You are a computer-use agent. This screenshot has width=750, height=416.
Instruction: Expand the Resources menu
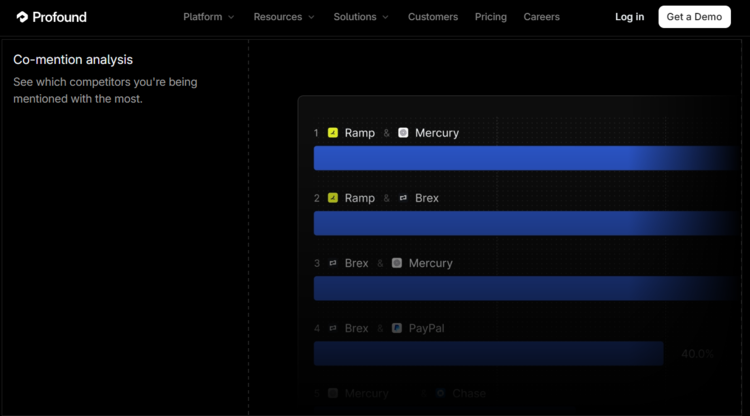[x=284, y=17]
